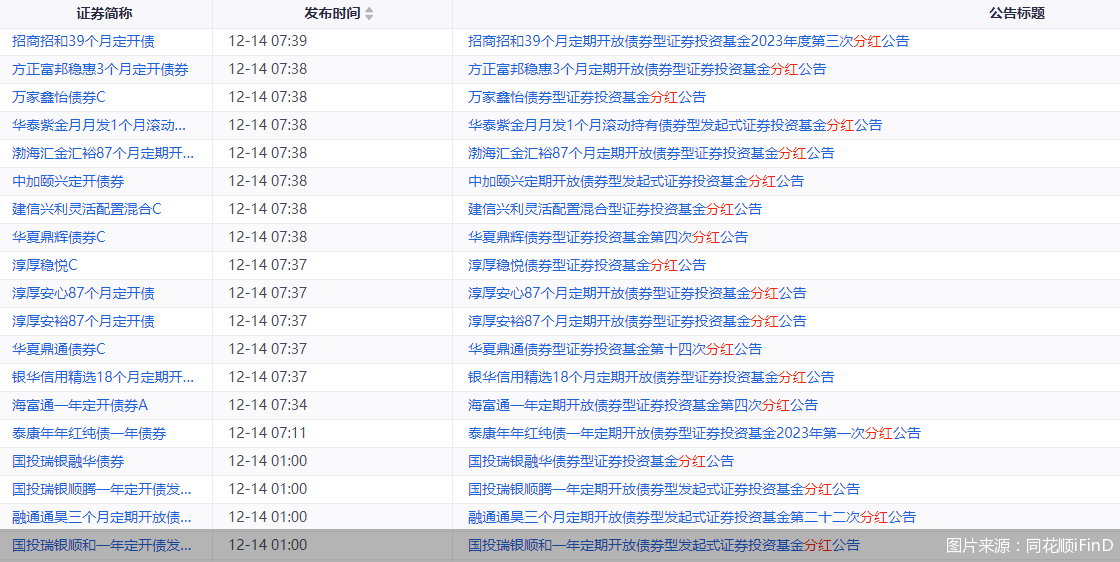Open announcement 淳厚安心87个月定期开放债券型分红公告
This screenshot has height=562, width=1120.
(x=637, y=293)
